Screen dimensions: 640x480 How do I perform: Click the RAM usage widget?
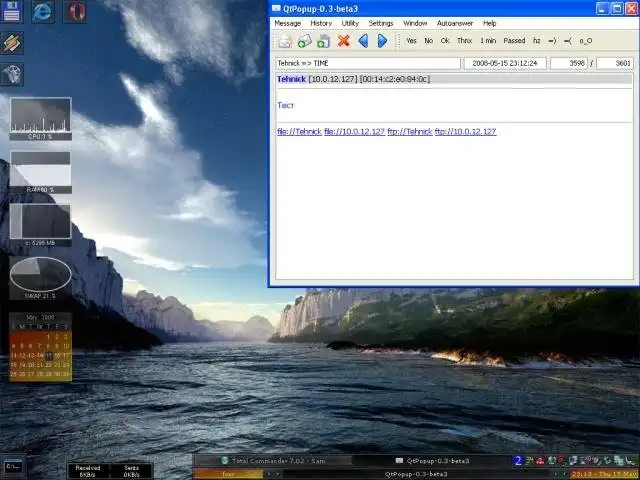point(40,172)
